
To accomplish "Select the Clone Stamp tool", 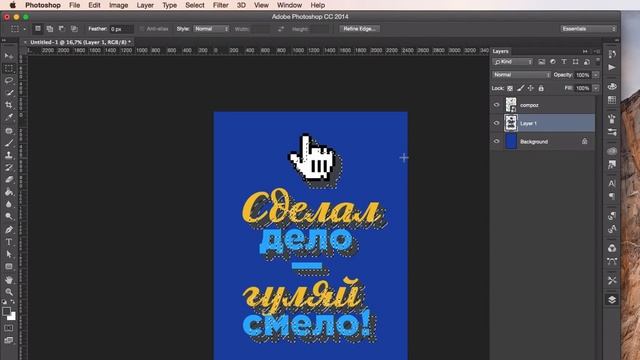I will [x=9, y=155].
